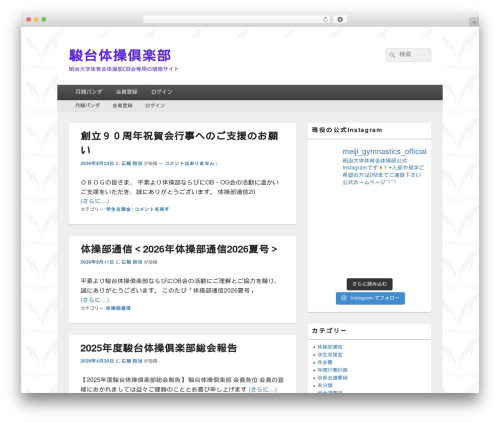Open 年間行事計画 in the カテゴリー list
The height and width of the screenshot is (423, 500).
point(332,370)
